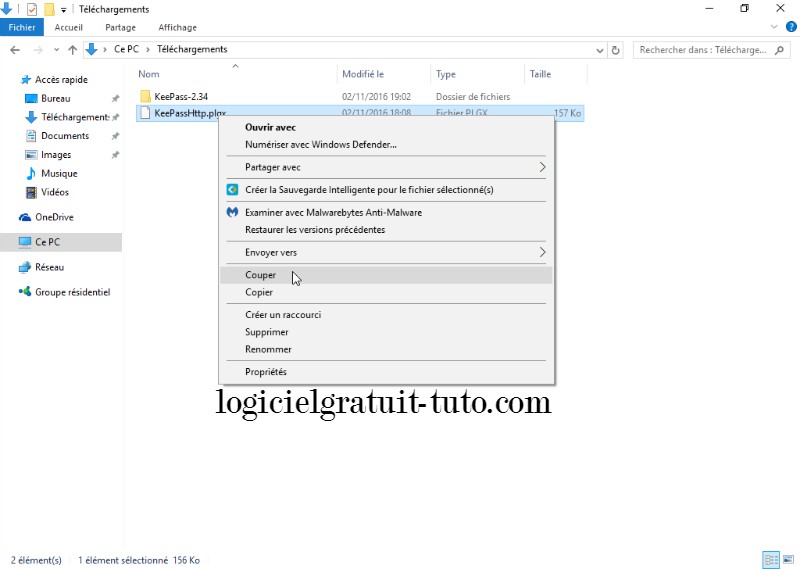Click the Dossier de fichiers type cell
800x569 pixels.
click(x=473, y=96)
